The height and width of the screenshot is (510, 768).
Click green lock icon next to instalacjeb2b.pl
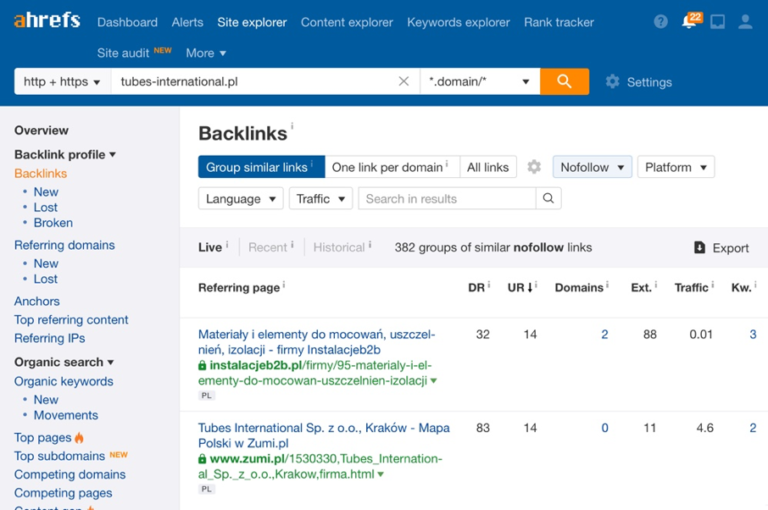click(202, 365)
